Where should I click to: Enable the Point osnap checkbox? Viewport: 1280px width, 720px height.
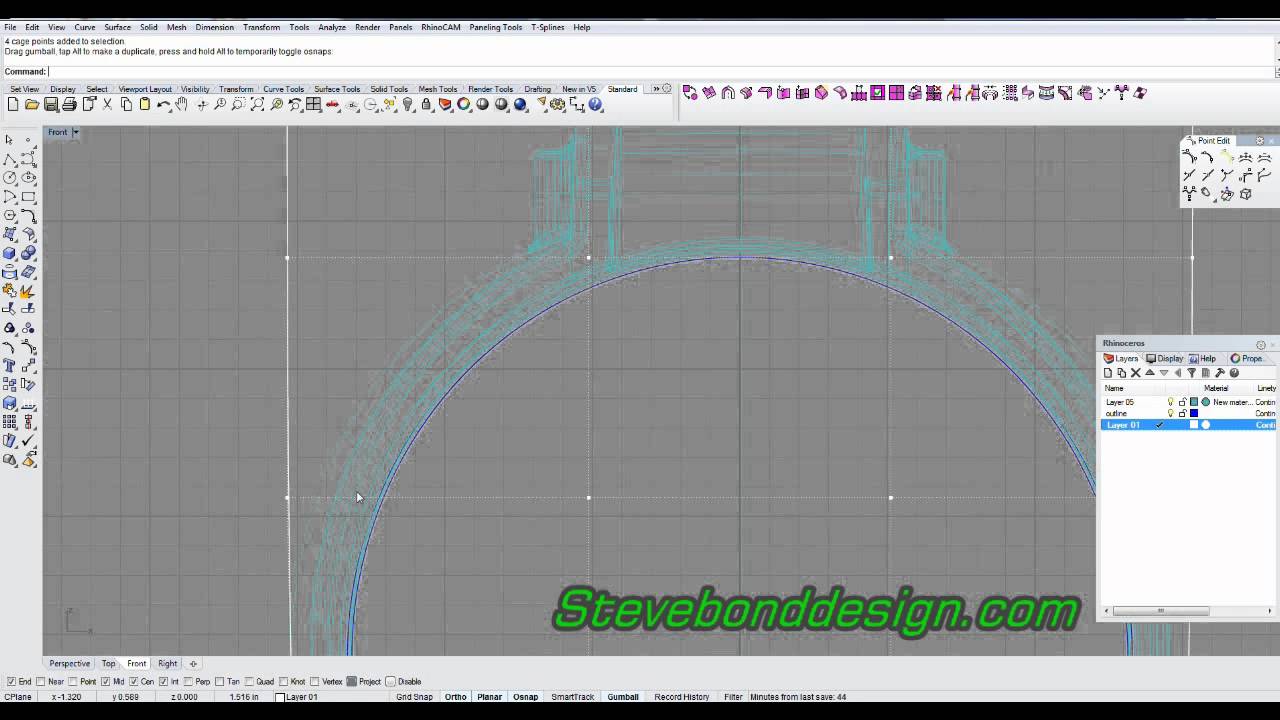coord(73,682)
